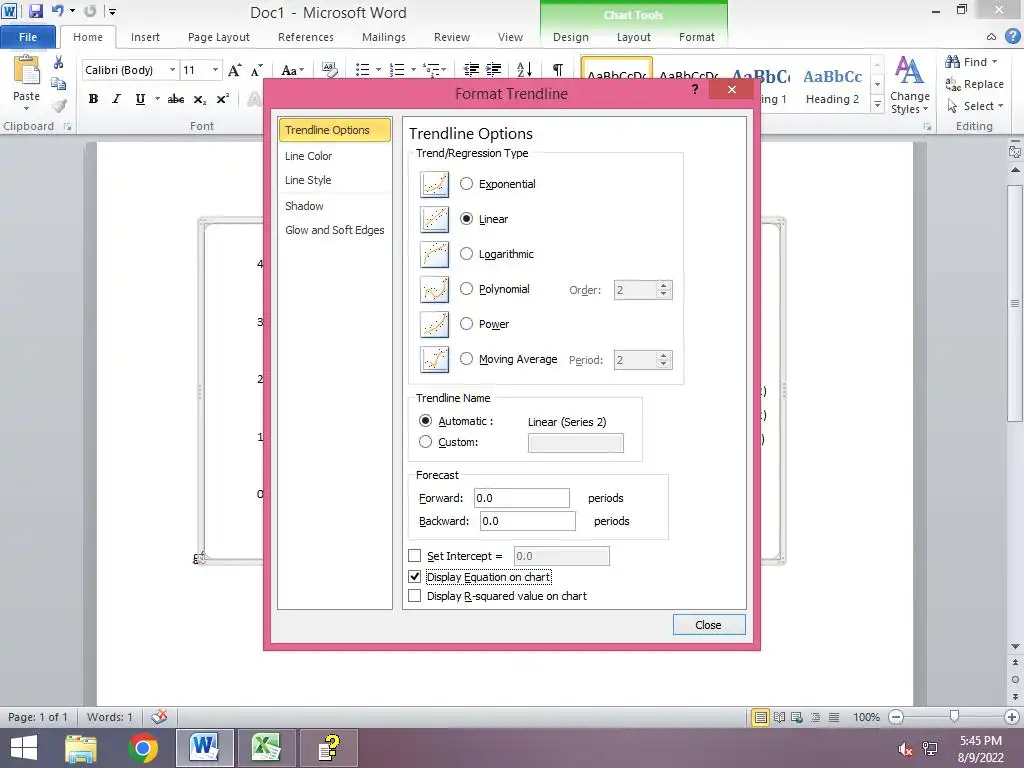Open Glow and Soft Edges section
This screenshot has width=1024, height=768.
tap(334, 230)
